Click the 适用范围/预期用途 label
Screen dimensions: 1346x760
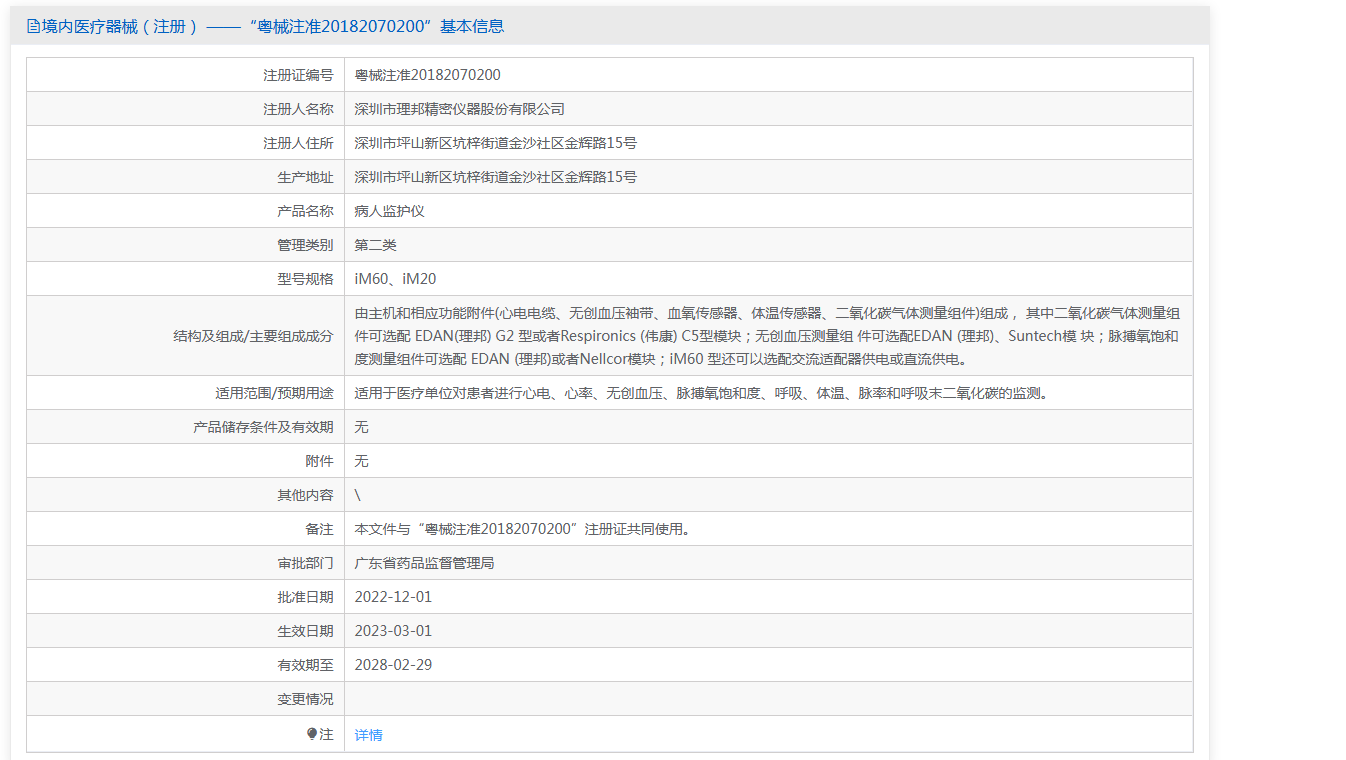274,393
